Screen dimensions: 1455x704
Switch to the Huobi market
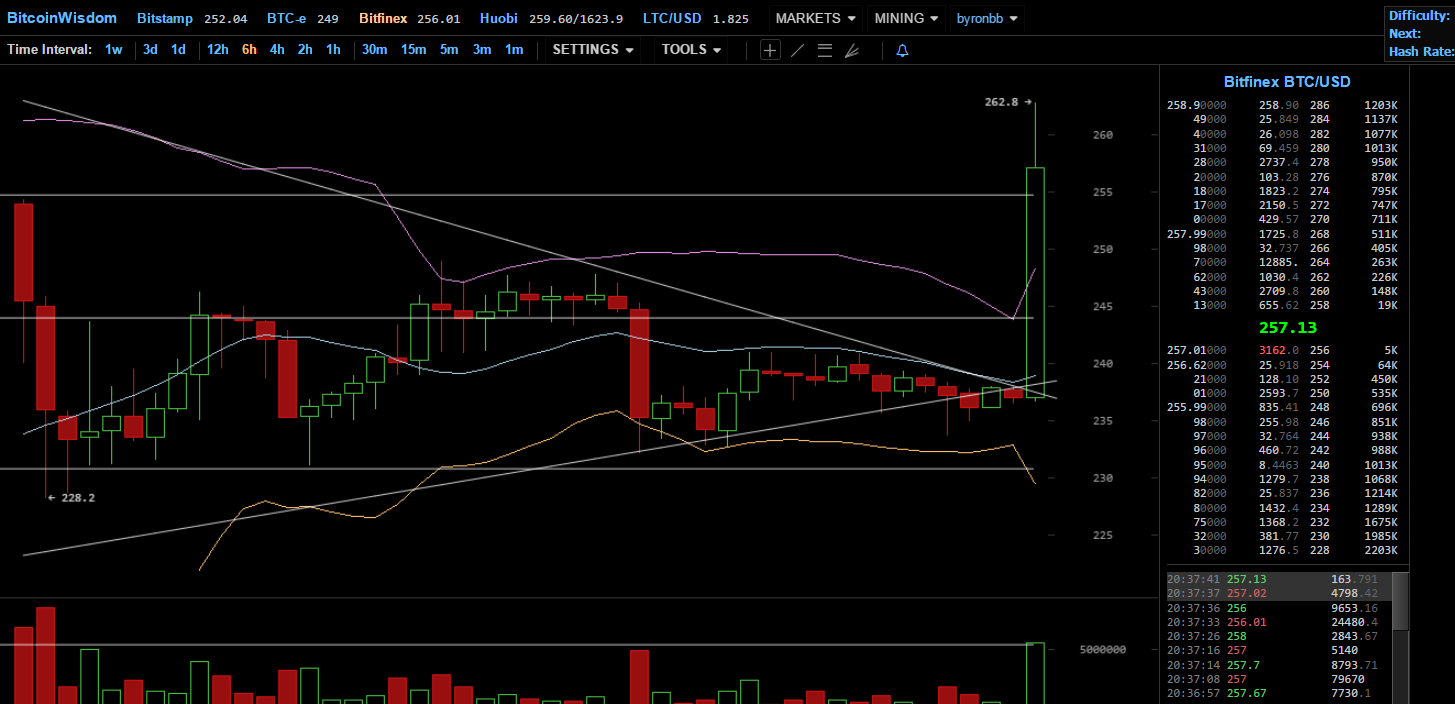point(499,18)
